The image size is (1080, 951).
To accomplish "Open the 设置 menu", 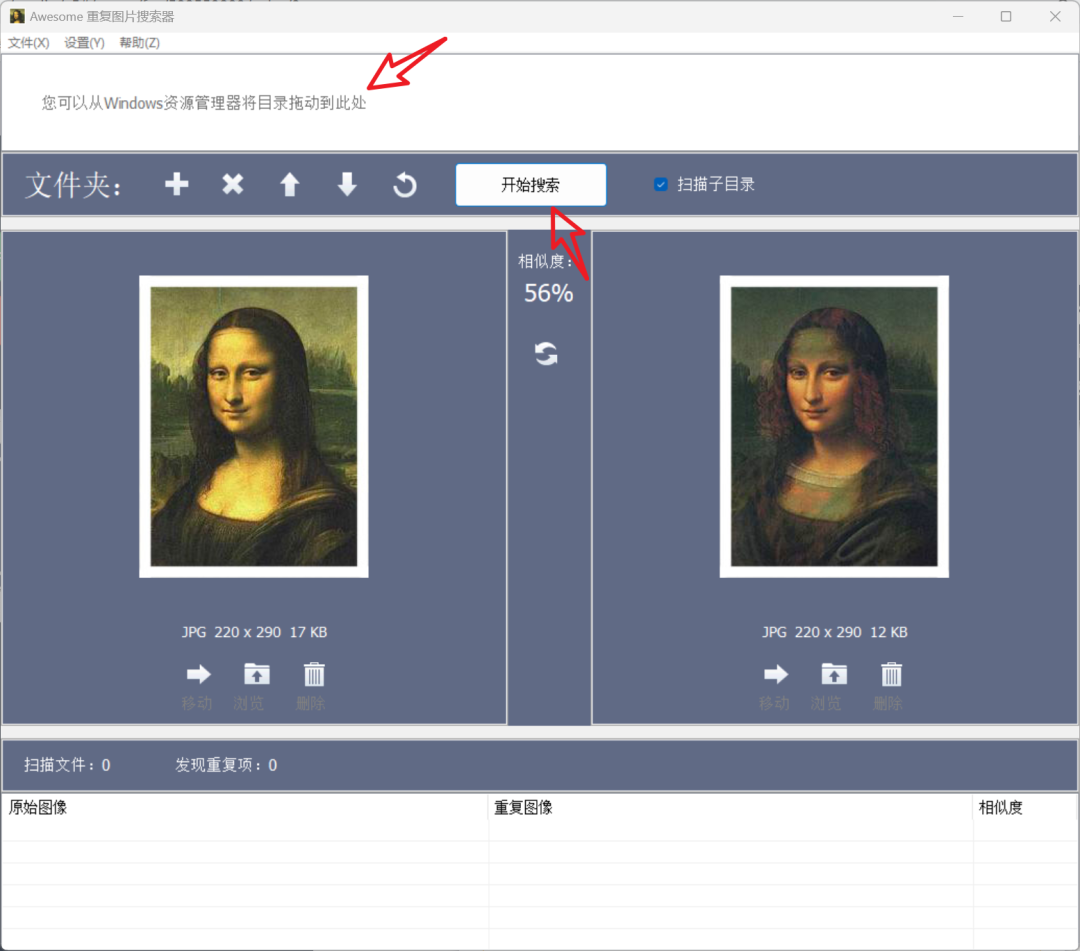I will pyautogui.click(x=83, y=43).
